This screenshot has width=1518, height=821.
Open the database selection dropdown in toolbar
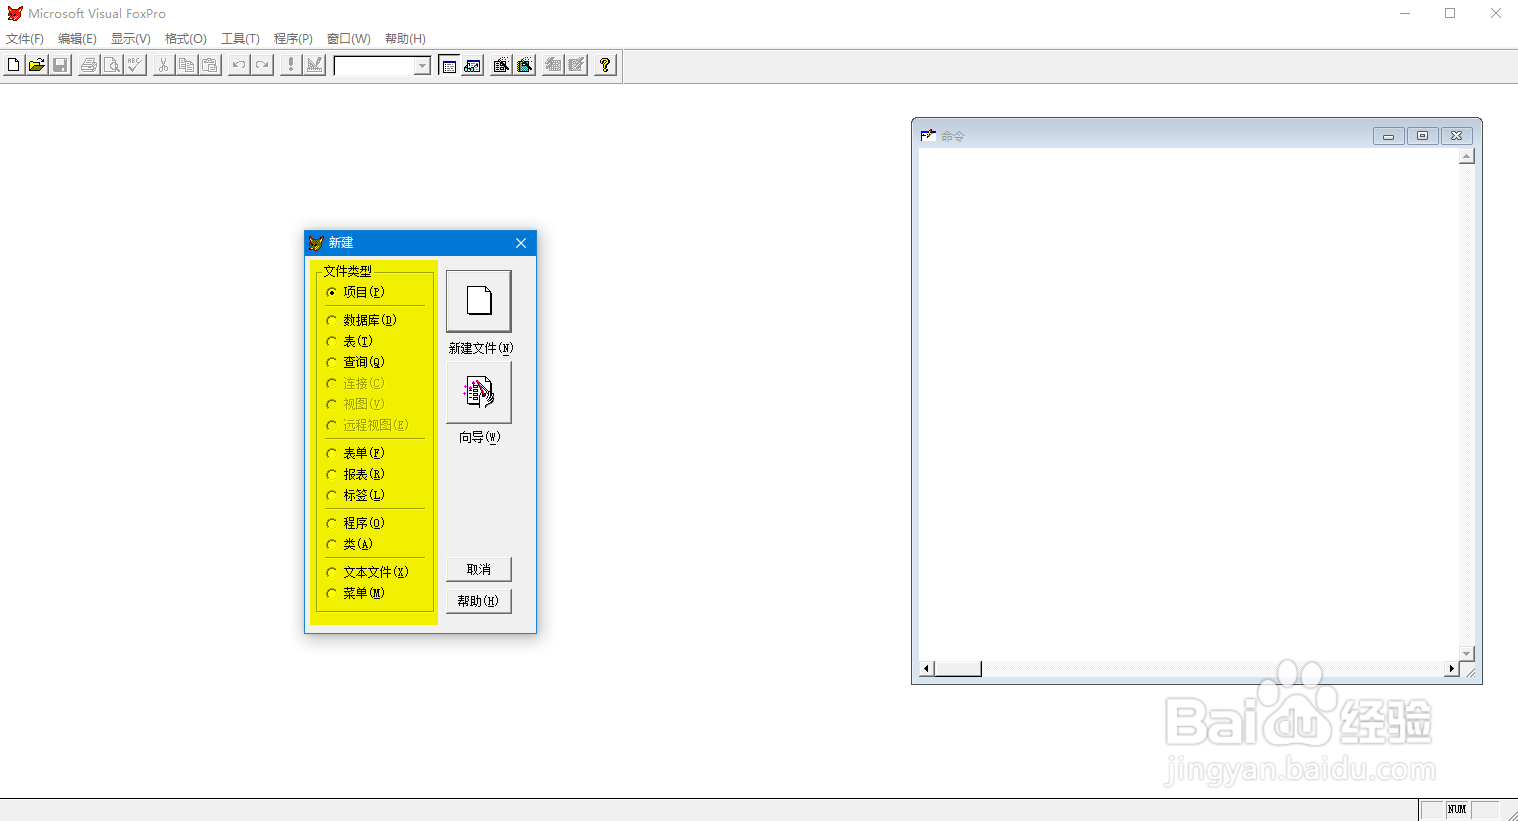[422, 66]
